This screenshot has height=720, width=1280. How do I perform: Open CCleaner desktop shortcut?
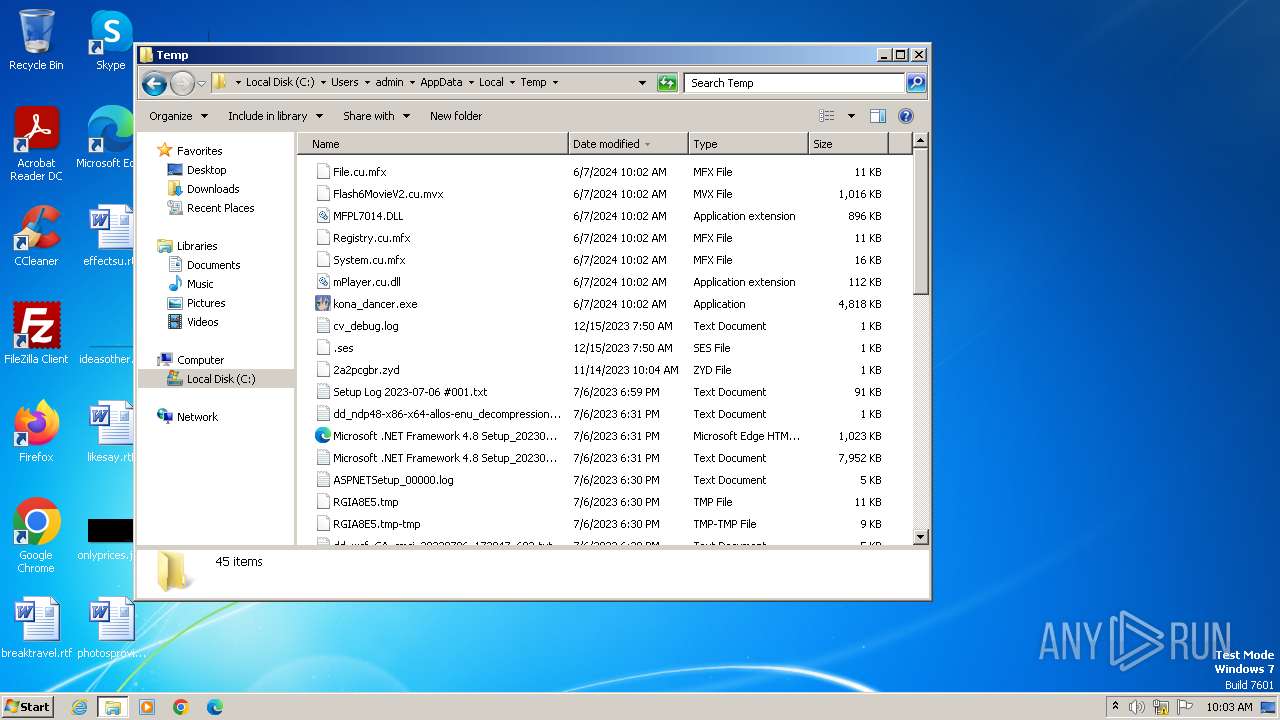36,236
